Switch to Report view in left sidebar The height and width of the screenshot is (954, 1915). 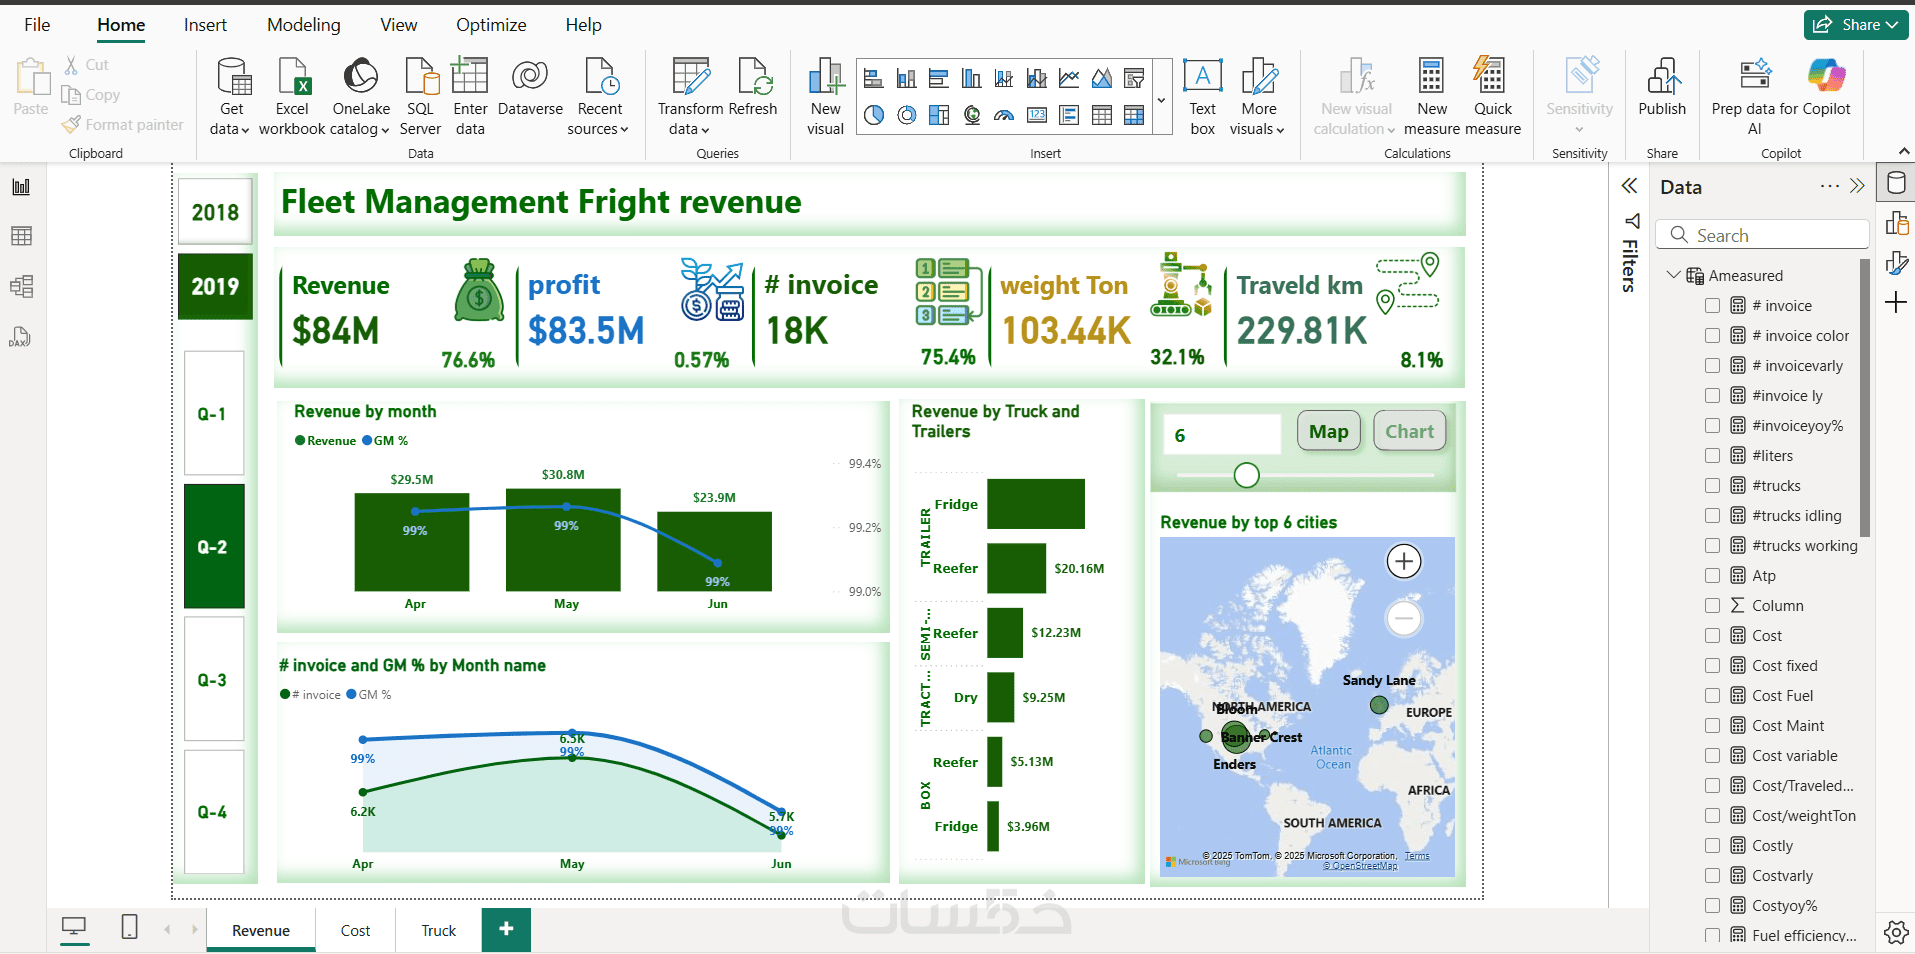21,187
